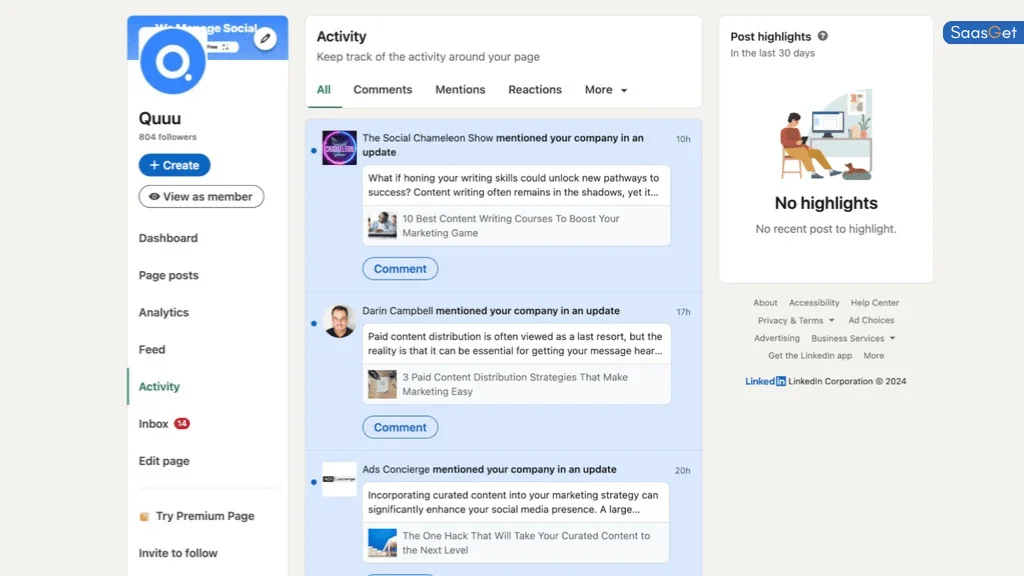1024x576 pixels.
Task: Open '10 Best Content Writing Courses' article title
Action: tap(511, 226)
